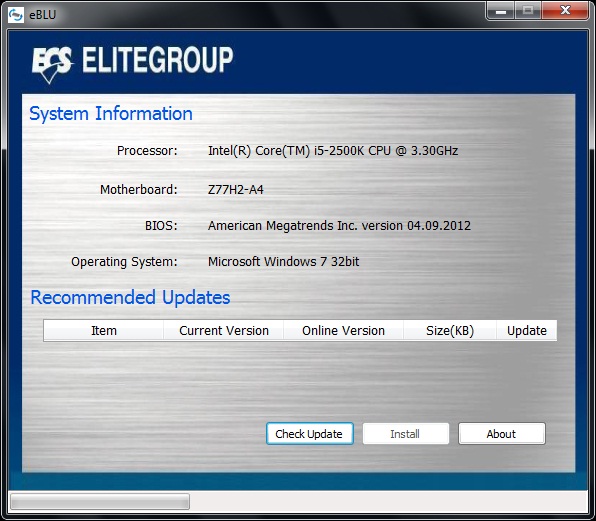Click the Recommended Updates heading
This screenshot has height=521, width=596.
[x=130, y=297]
